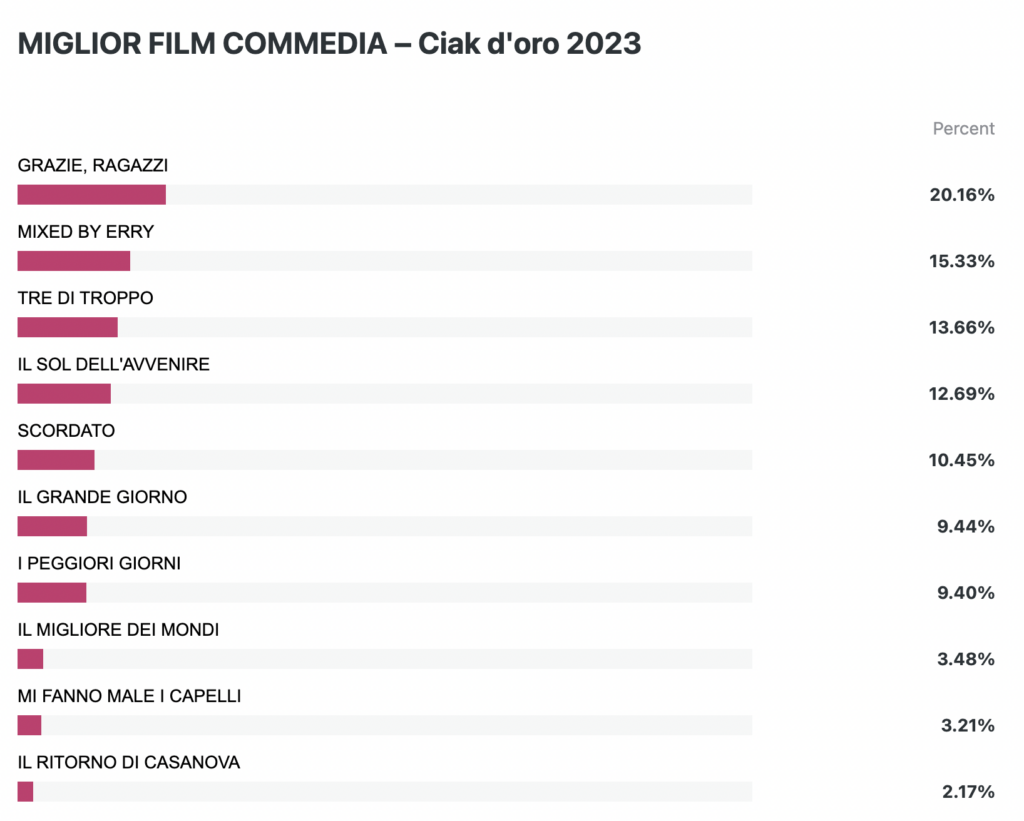Click the MIXED BY ERRY result bar

(x=385, y=261)
